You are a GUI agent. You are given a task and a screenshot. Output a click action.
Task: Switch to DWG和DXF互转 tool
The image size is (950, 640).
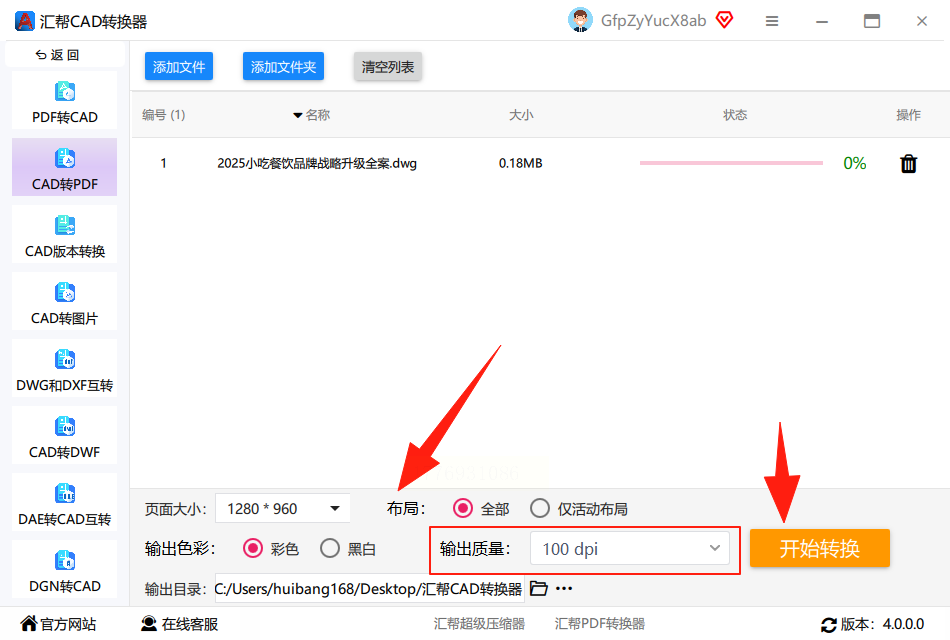(64, 368)
